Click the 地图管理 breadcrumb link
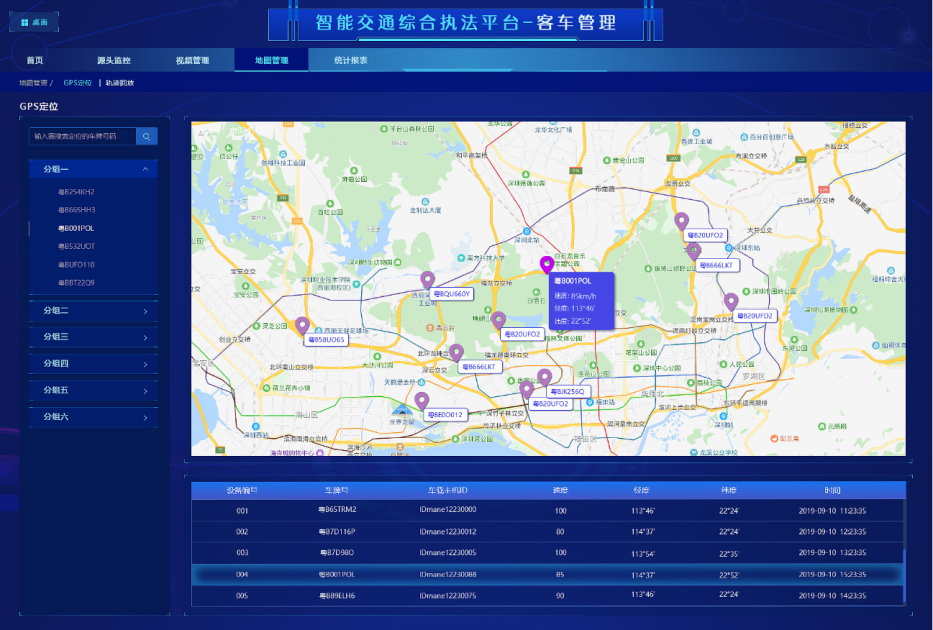 click(33, 83)
